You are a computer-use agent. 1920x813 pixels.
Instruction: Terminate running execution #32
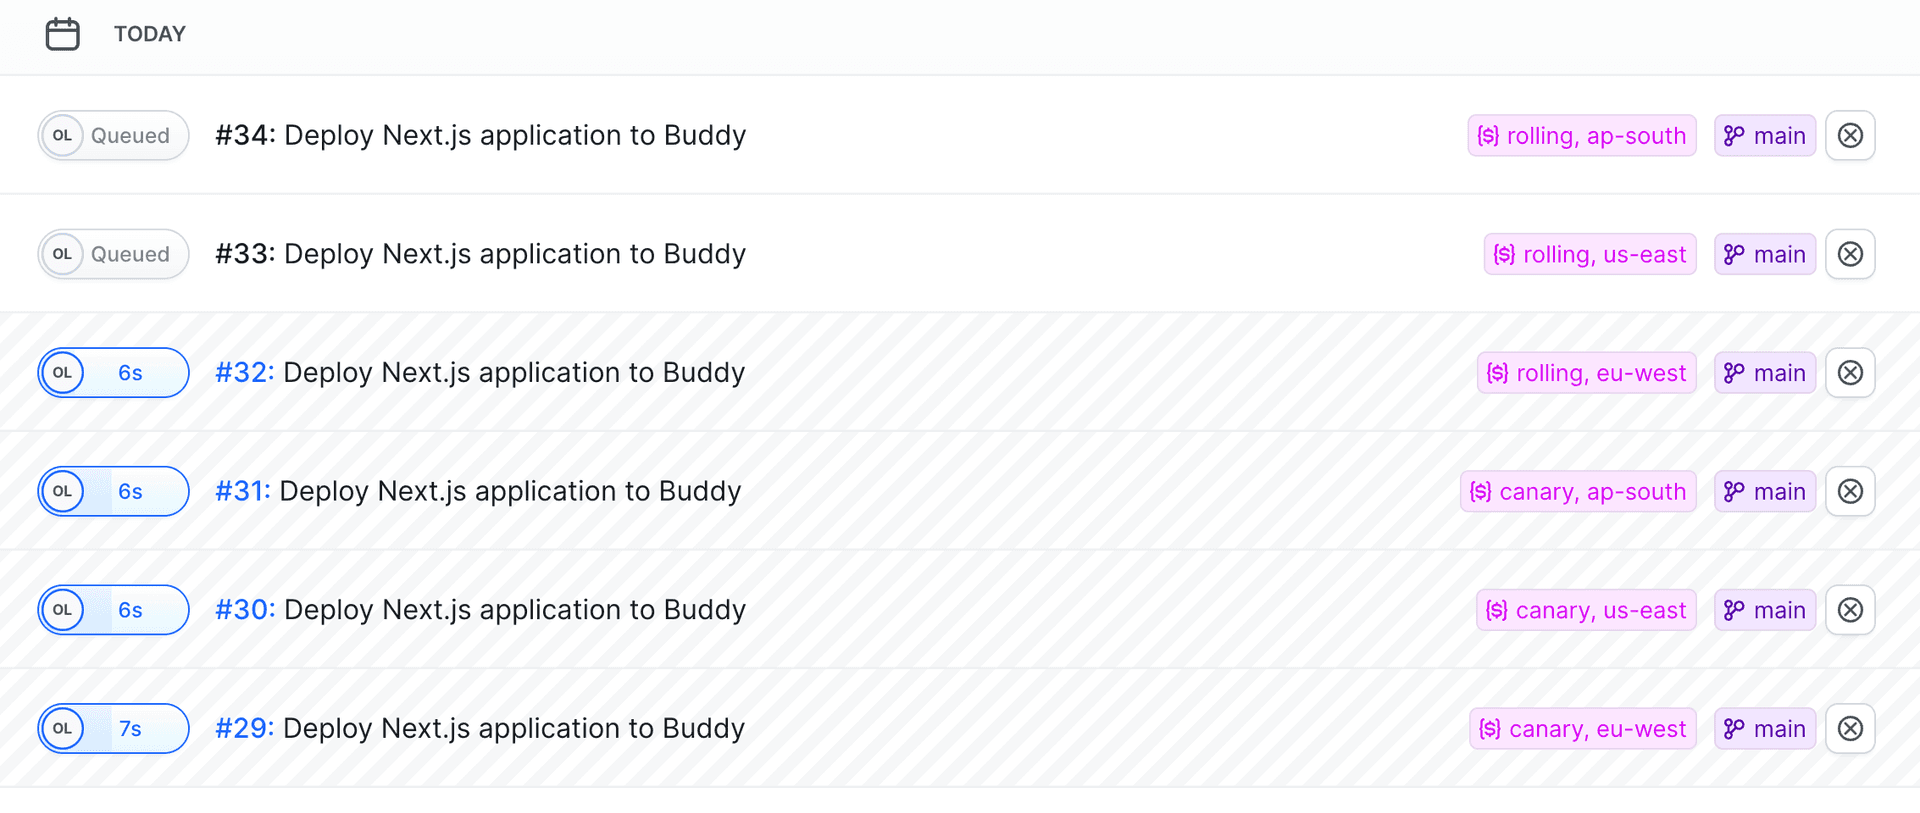[1850, 373]
